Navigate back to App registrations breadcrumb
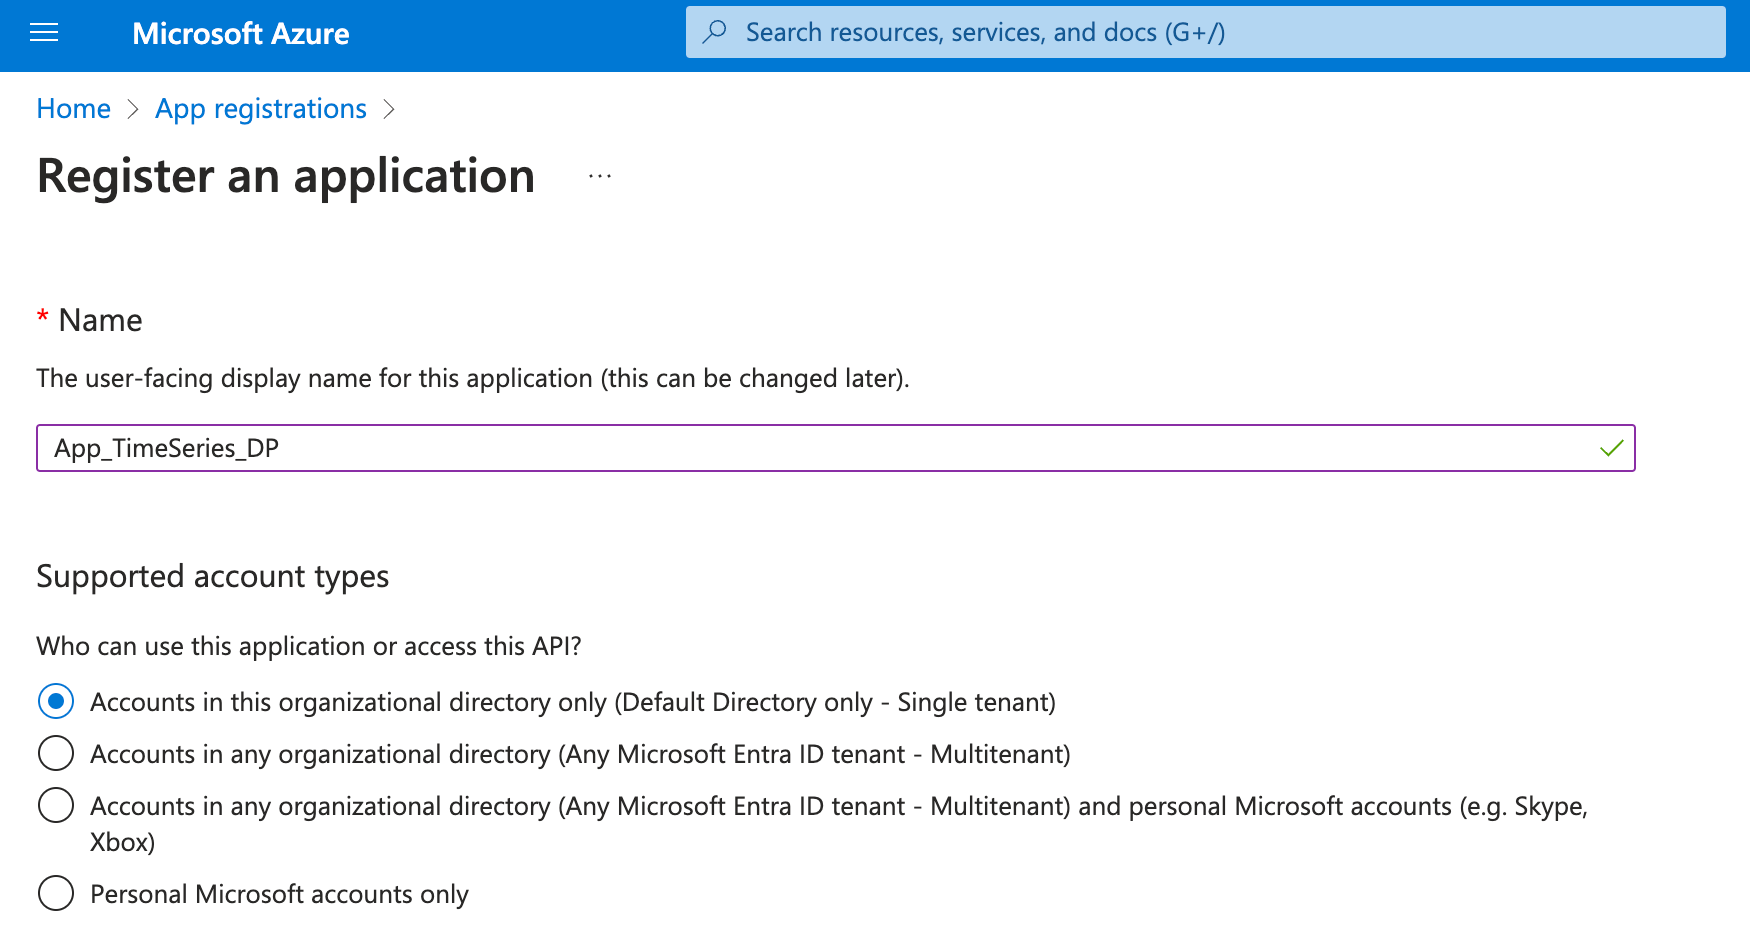The height and width of the screenshot is (940, 1750). pos(261,109)
